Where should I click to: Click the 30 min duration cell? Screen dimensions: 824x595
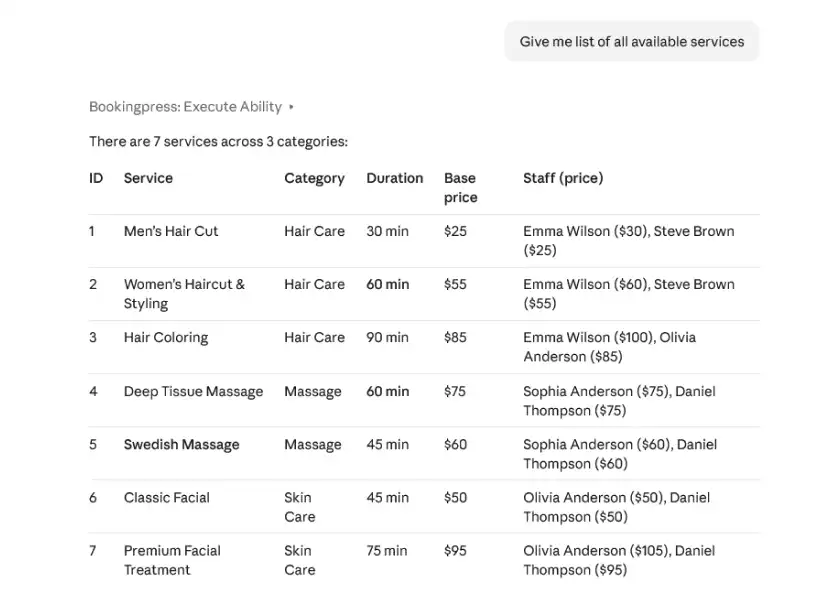387,231
